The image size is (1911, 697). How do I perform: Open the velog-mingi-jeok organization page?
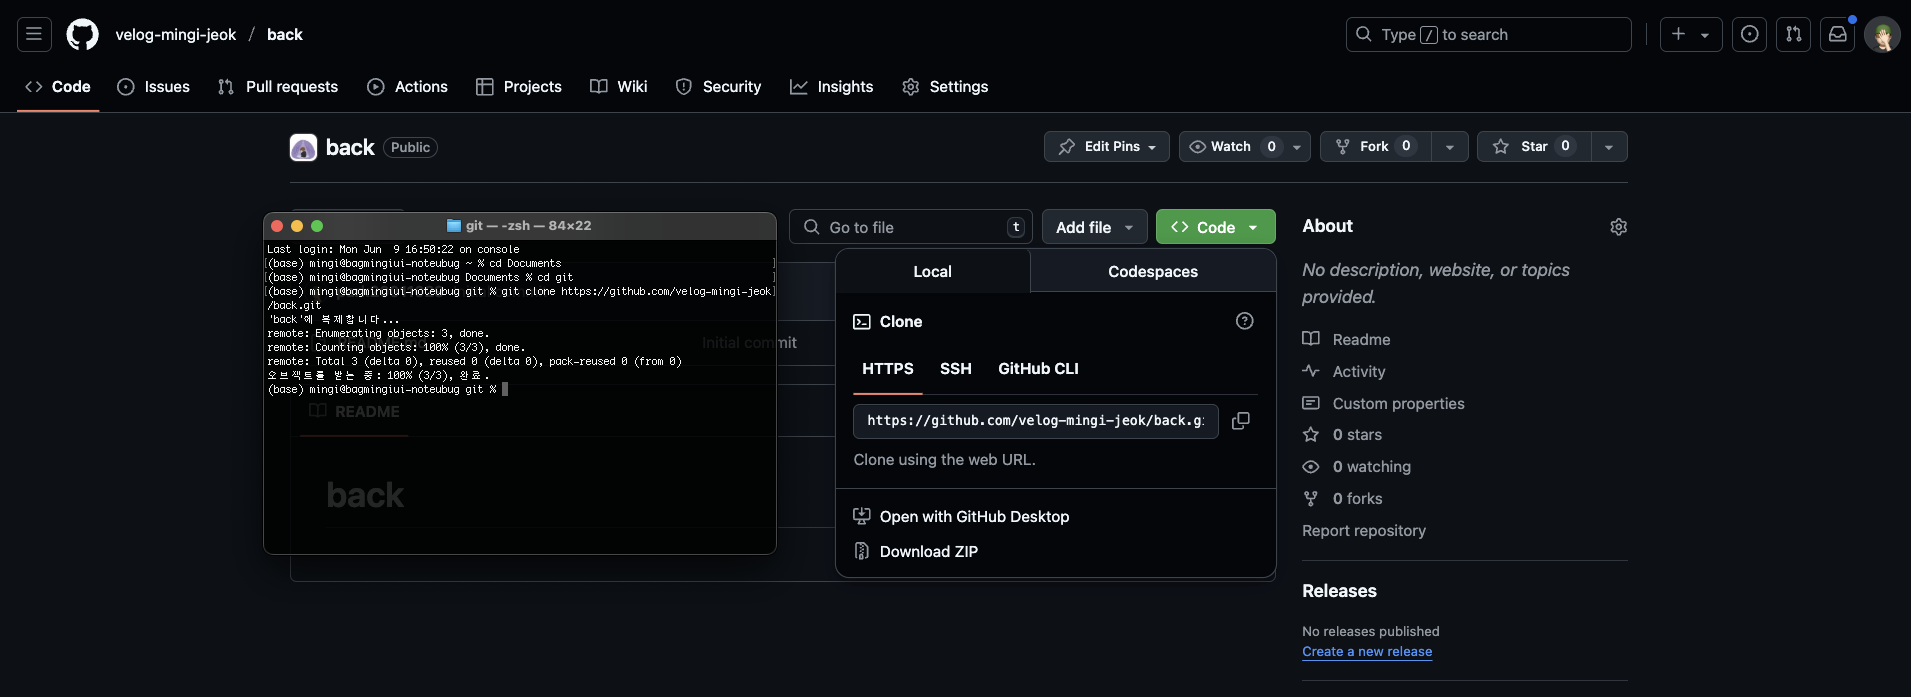pyautogui.click(x=176, y=34)
